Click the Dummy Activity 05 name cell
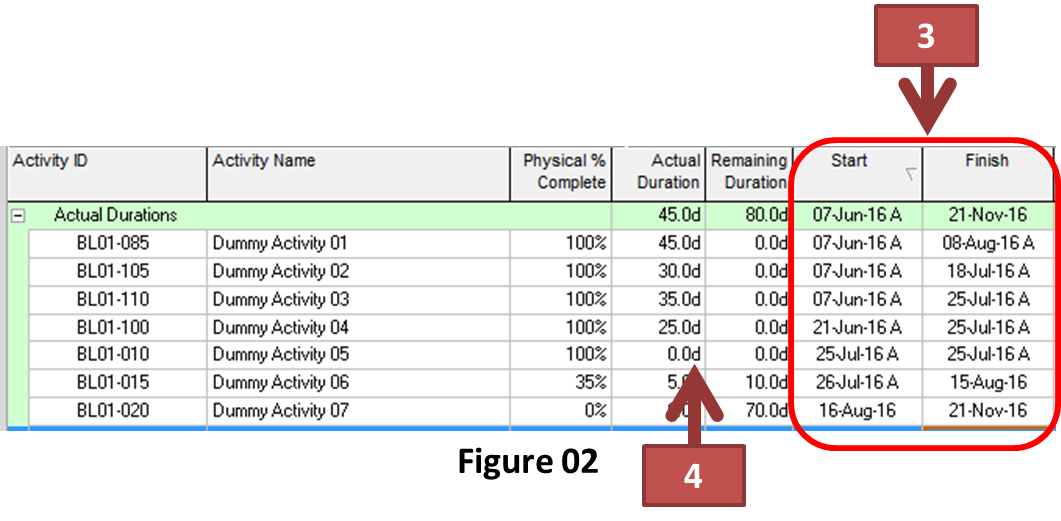This screenshot has width=1061, height=521. point(358,354)
